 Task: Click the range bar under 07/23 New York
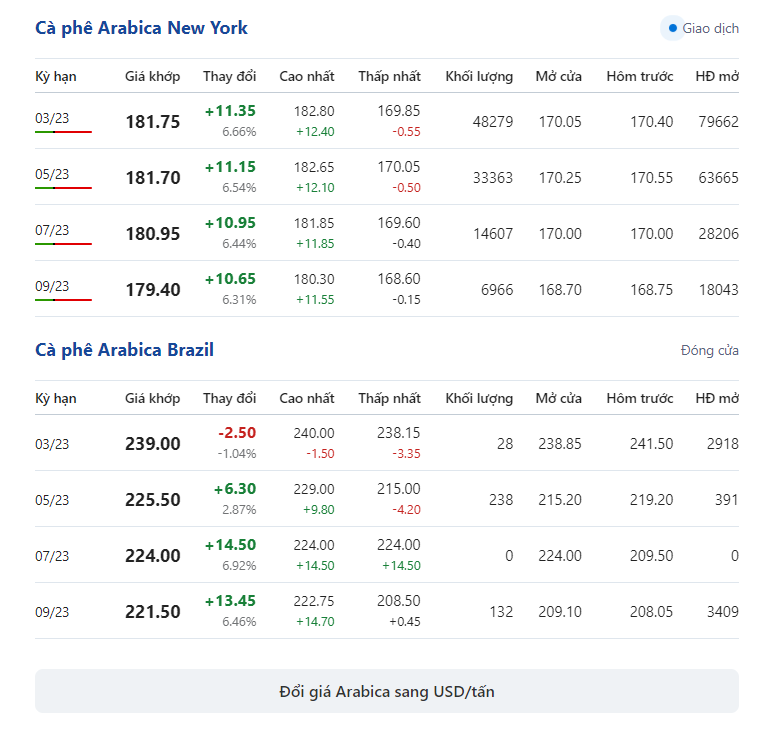coord(63,244)
